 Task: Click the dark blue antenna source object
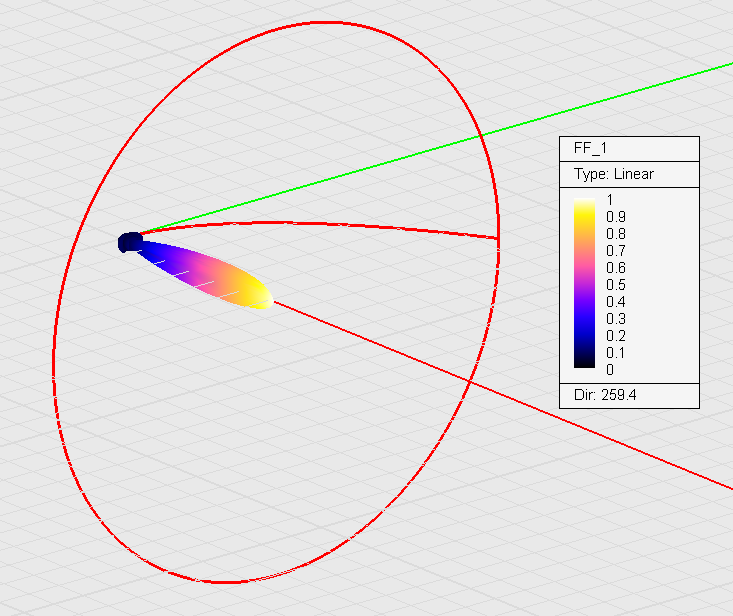[x=130, y=242]
